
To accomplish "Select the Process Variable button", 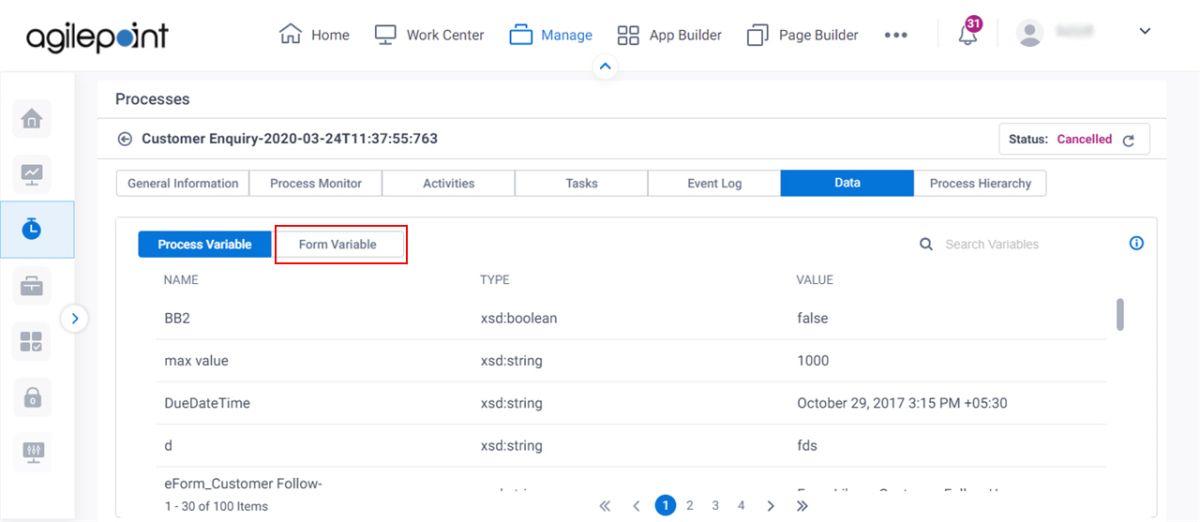I will [205, 244].
